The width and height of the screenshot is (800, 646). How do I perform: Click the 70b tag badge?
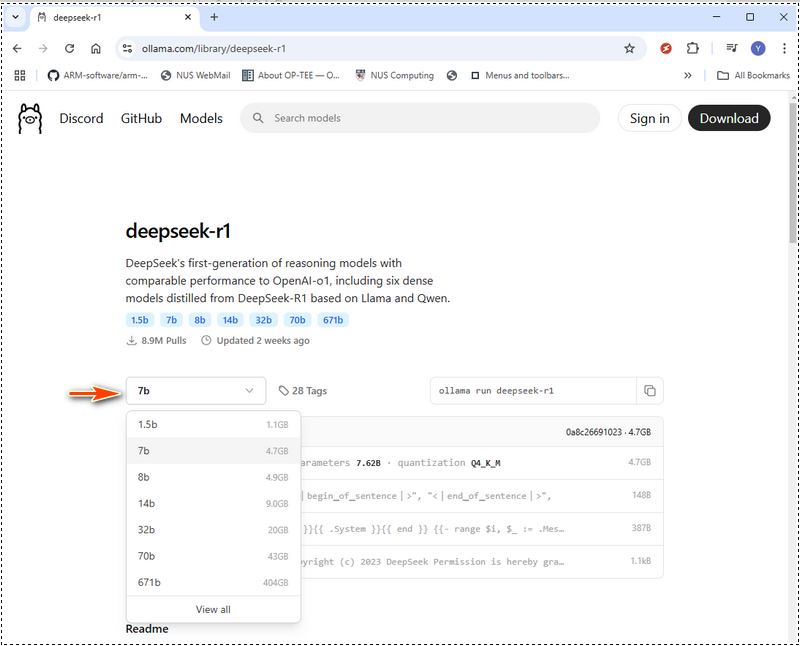pos(297,320)
